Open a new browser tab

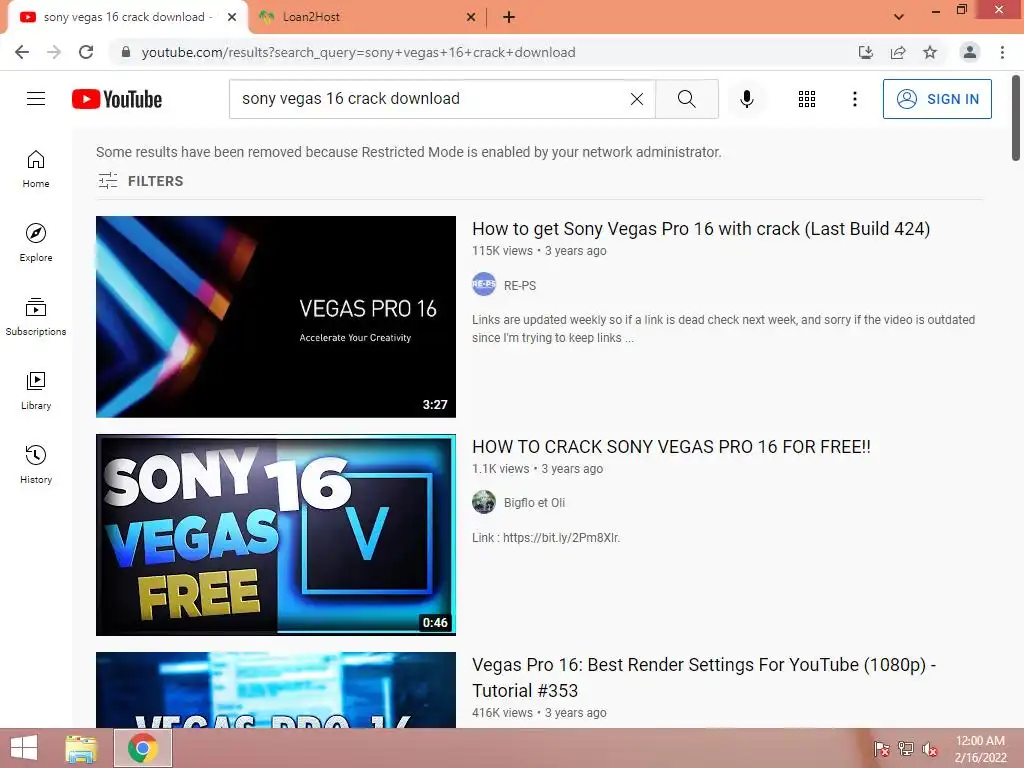(509, 17)
